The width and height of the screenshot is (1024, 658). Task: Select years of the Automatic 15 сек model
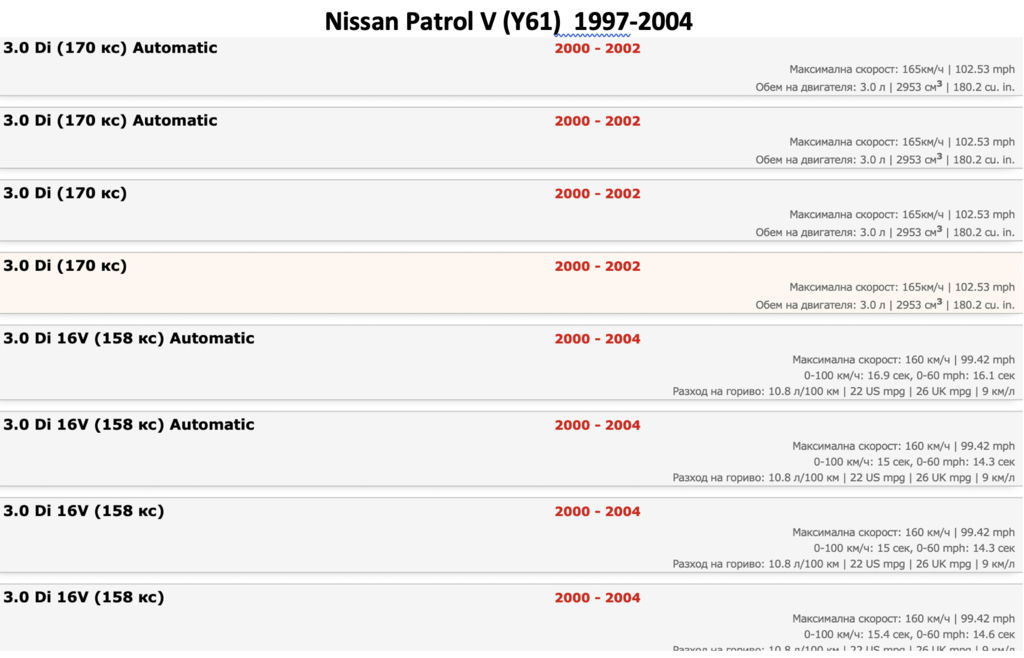point(598,425)
